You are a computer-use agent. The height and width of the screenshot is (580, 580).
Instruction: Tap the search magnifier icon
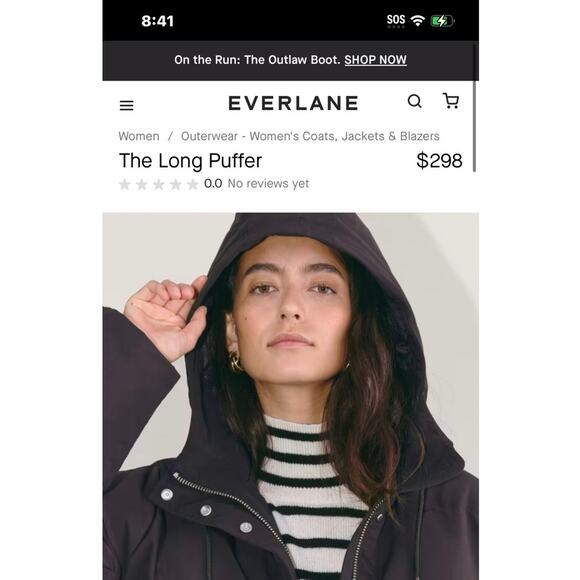(415, 101)
